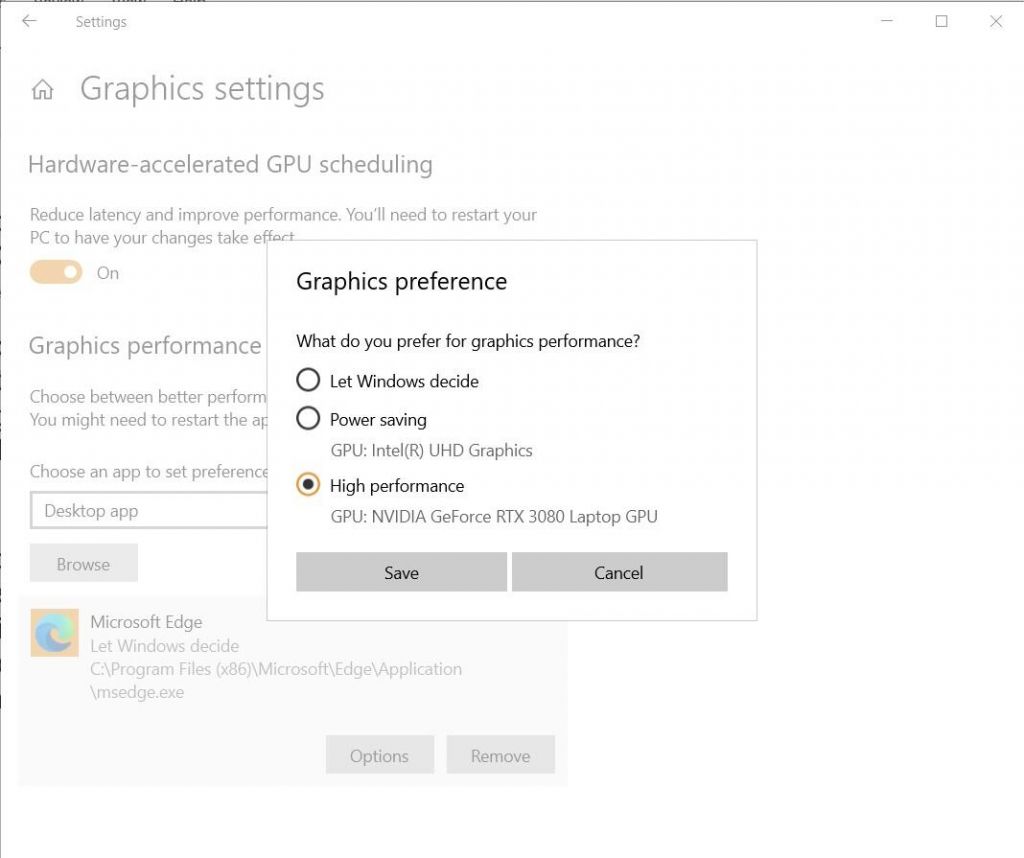Image resolution: width=1024 pixels, height=858 pixels.
Task: Click the Save button in Graphics preference
Action: click(401, 572)
